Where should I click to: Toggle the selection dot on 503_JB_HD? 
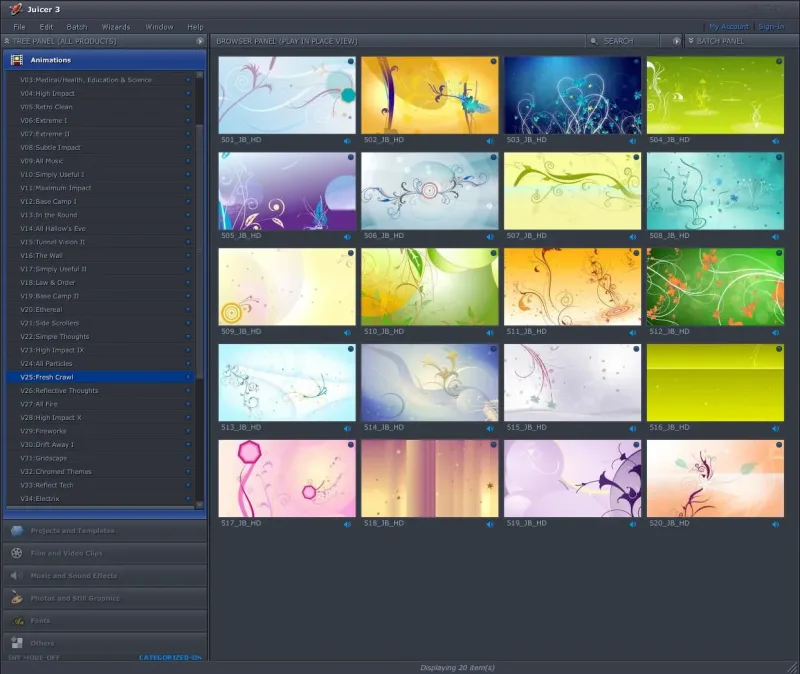(x=636, y=61)
